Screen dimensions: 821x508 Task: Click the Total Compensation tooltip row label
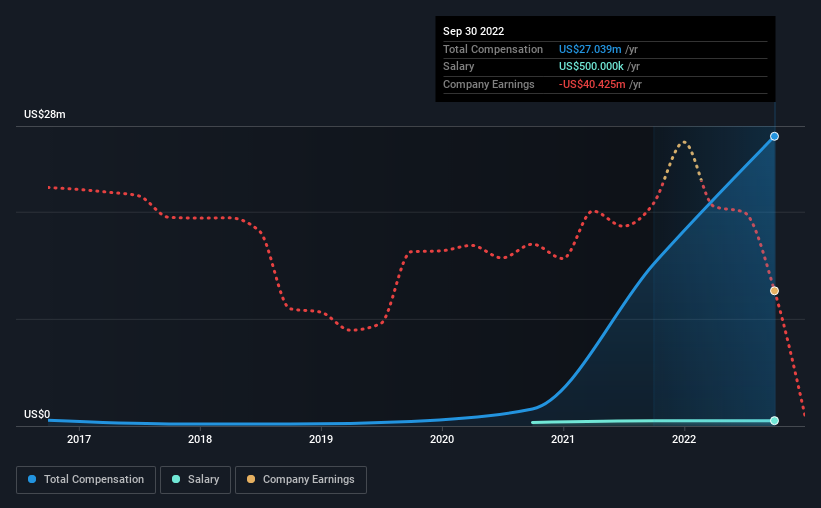point(493,49)
